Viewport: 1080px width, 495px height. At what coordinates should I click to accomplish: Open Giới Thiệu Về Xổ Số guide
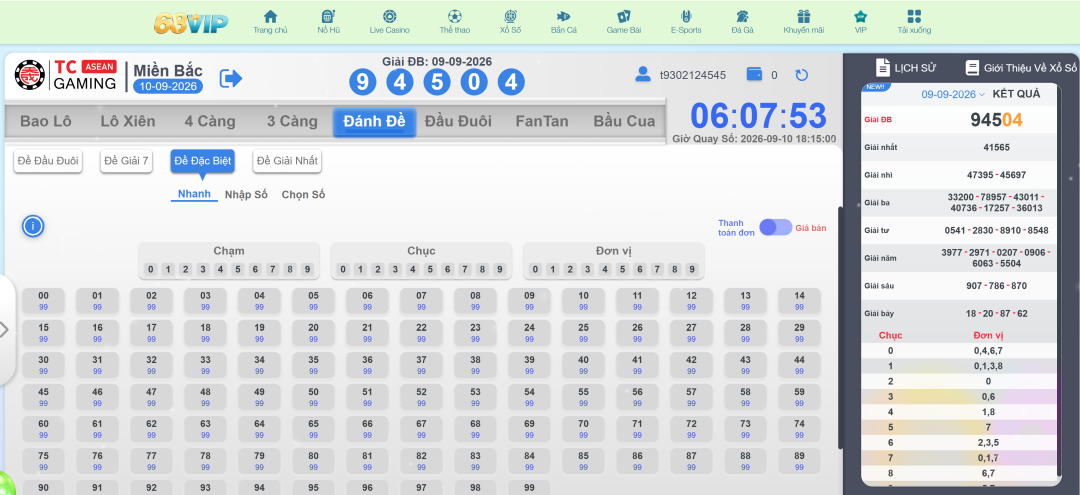tap(1020, 68)
